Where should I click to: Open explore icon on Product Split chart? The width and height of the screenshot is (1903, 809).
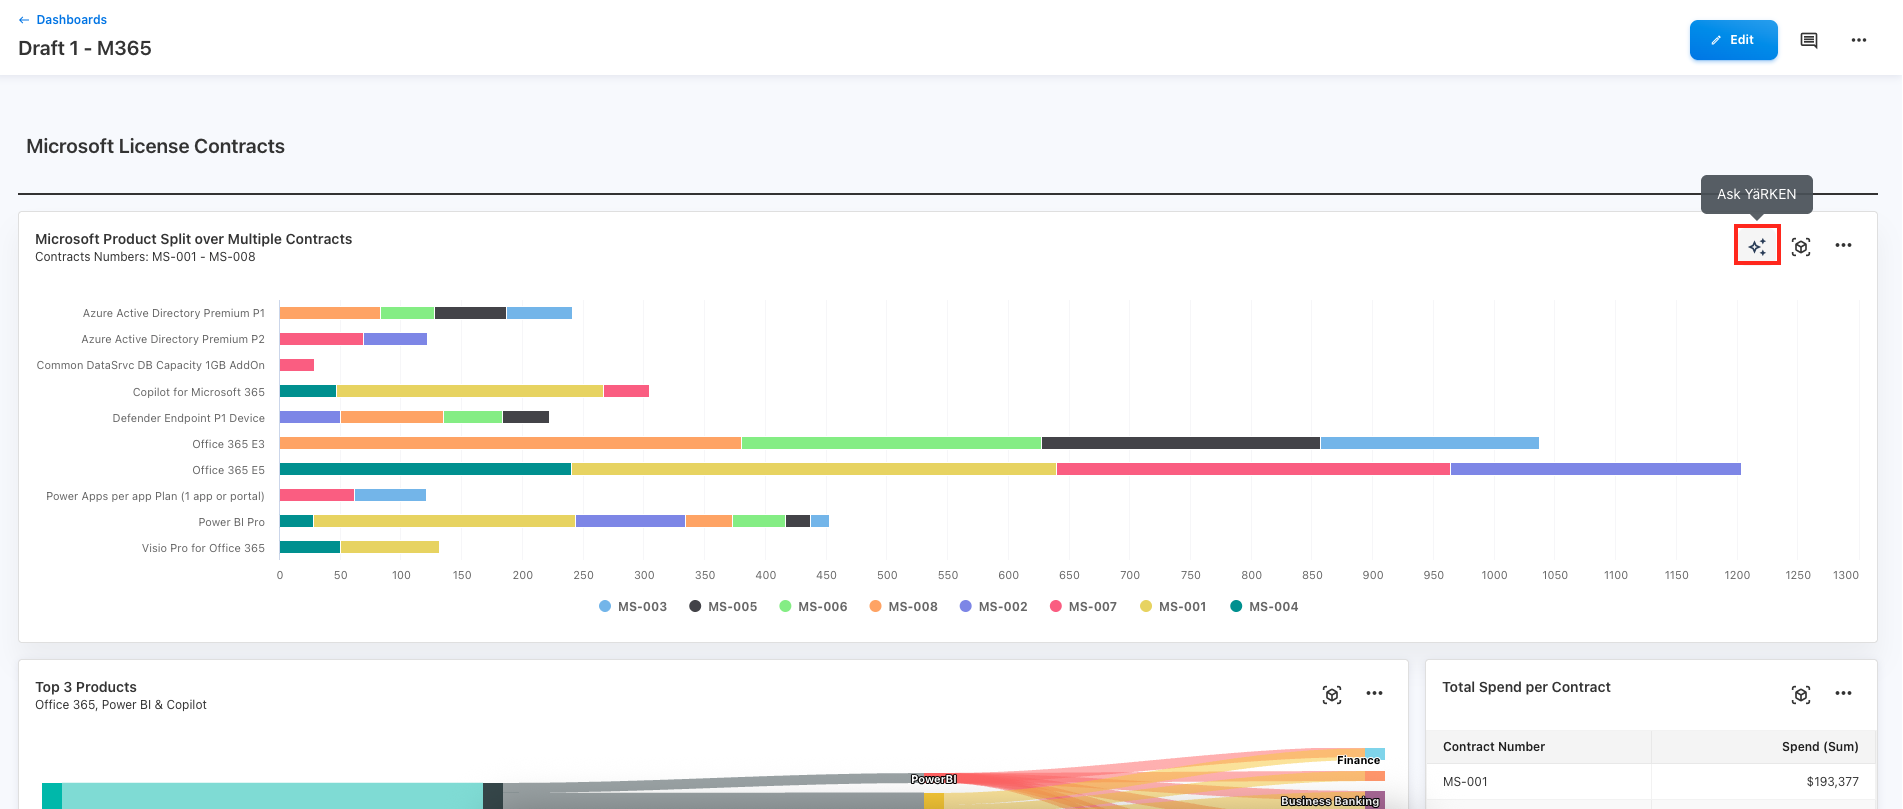coord(1800,246)
